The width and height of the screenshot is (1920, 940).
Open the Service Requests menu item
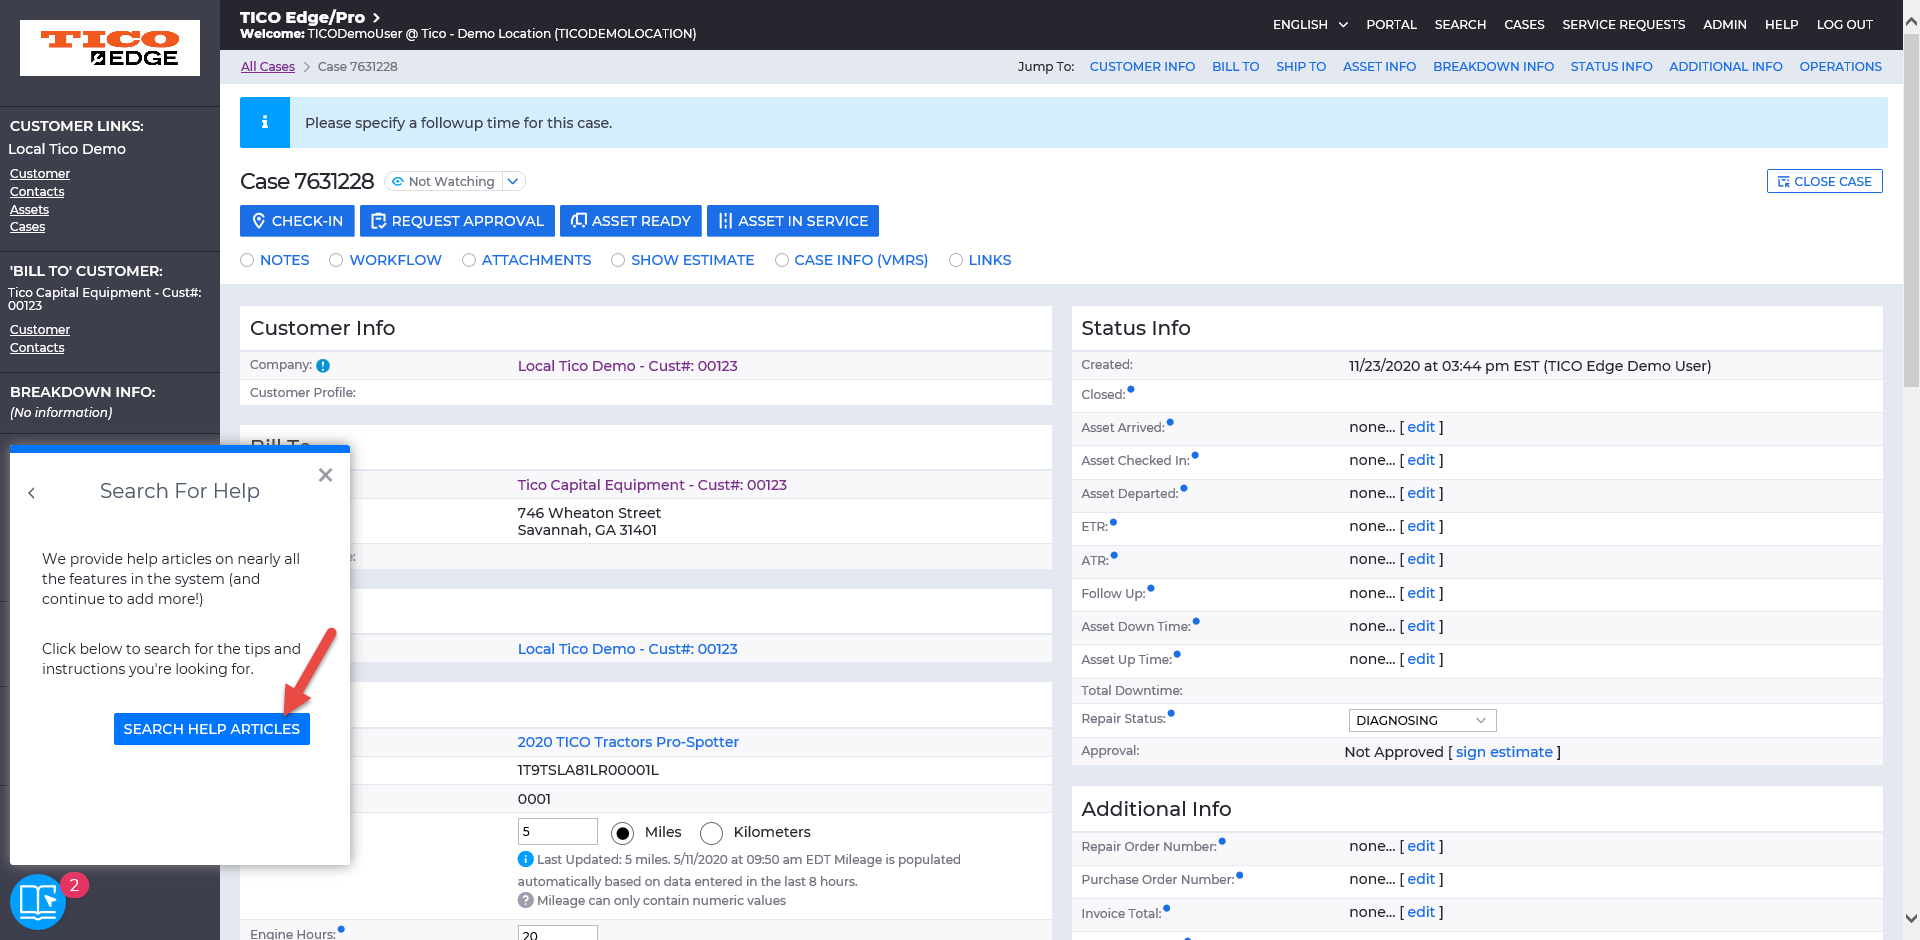point(1623,24)
